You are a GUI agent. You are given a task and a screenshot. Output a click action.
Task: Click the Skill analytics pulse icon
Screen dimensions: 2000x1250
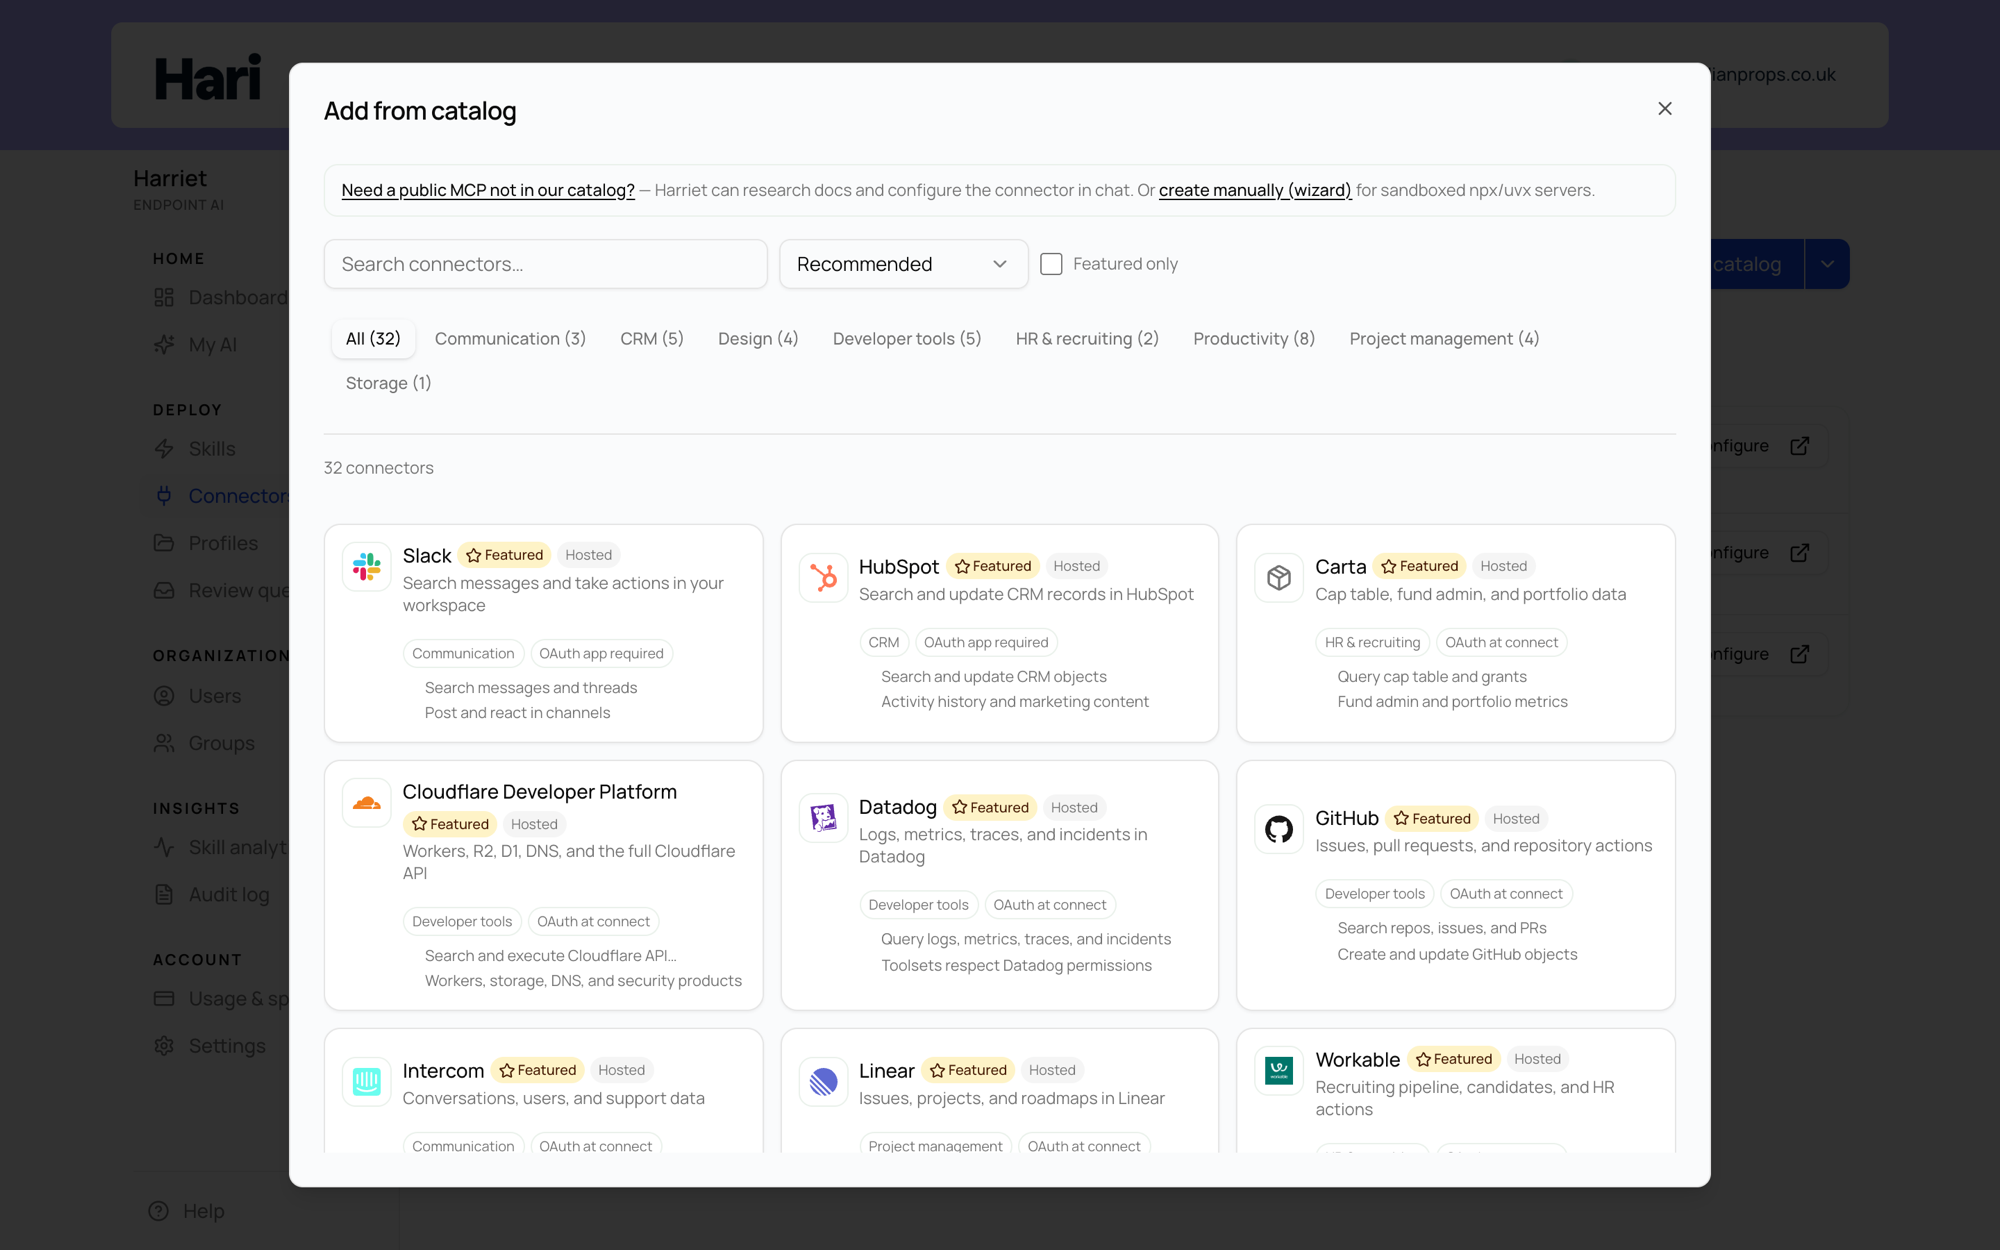164,847
